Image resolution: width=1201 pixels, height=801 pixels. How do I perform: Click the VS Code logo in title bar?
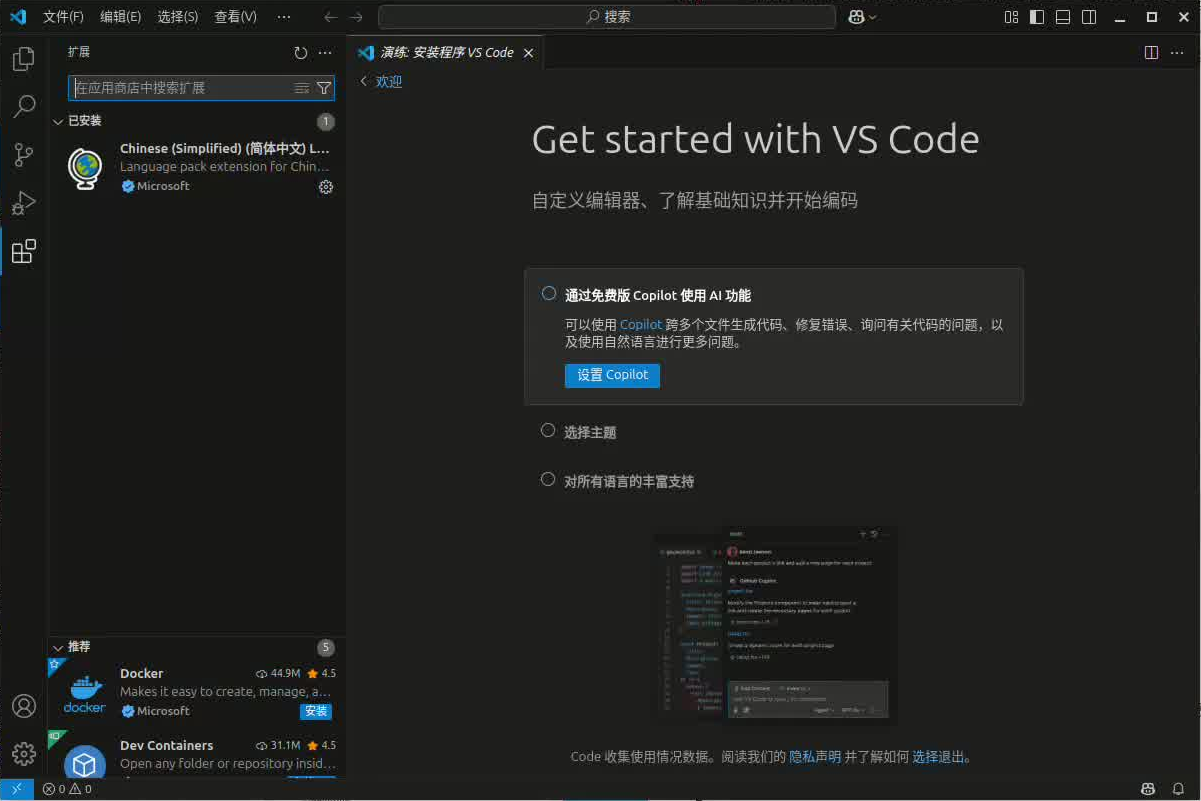[x=18, y=17]
